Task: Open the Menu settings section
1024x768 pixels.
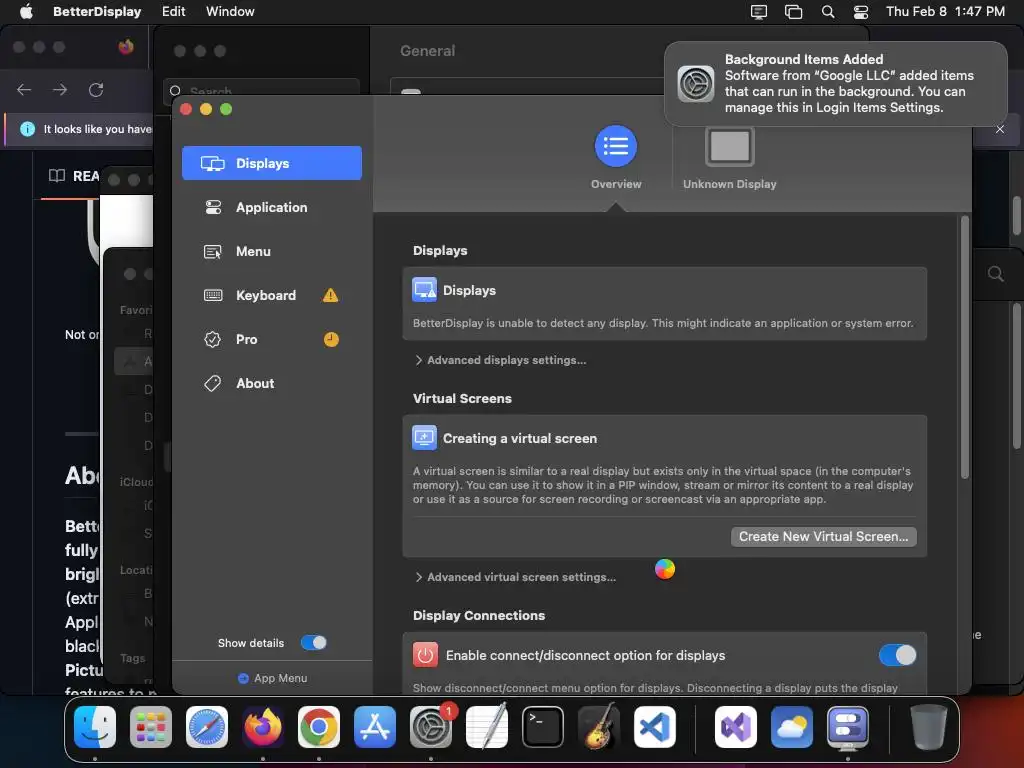Action: click(272, 251)
